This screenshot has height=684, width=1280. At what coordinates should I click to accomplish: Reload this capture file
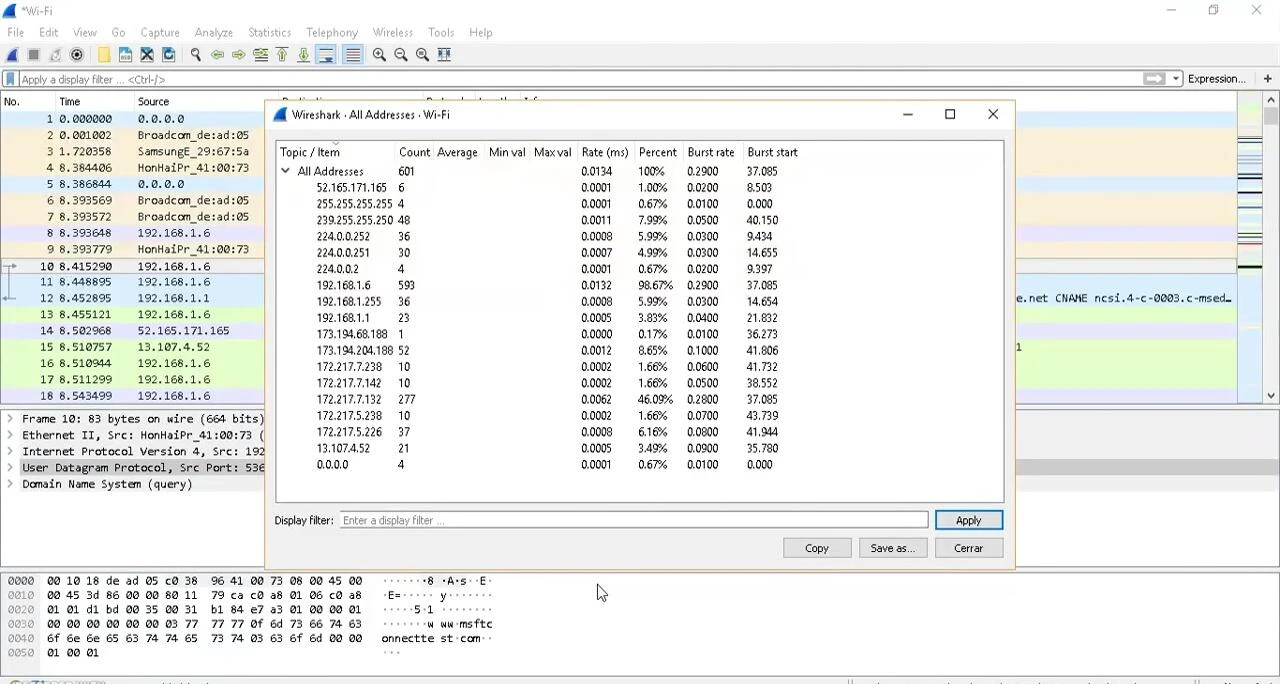click(168, 55)
